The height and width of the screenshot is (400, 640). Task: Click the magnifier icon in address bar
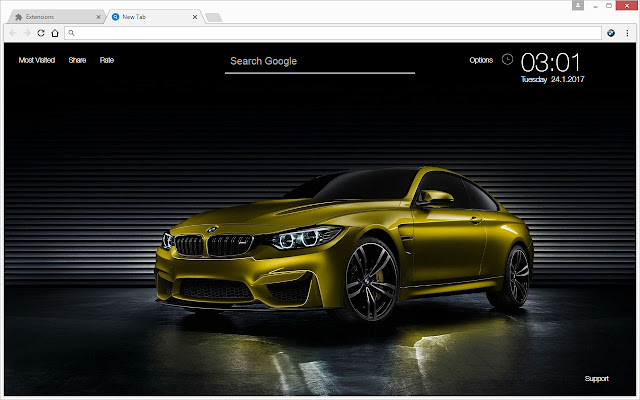coord(71,33)
